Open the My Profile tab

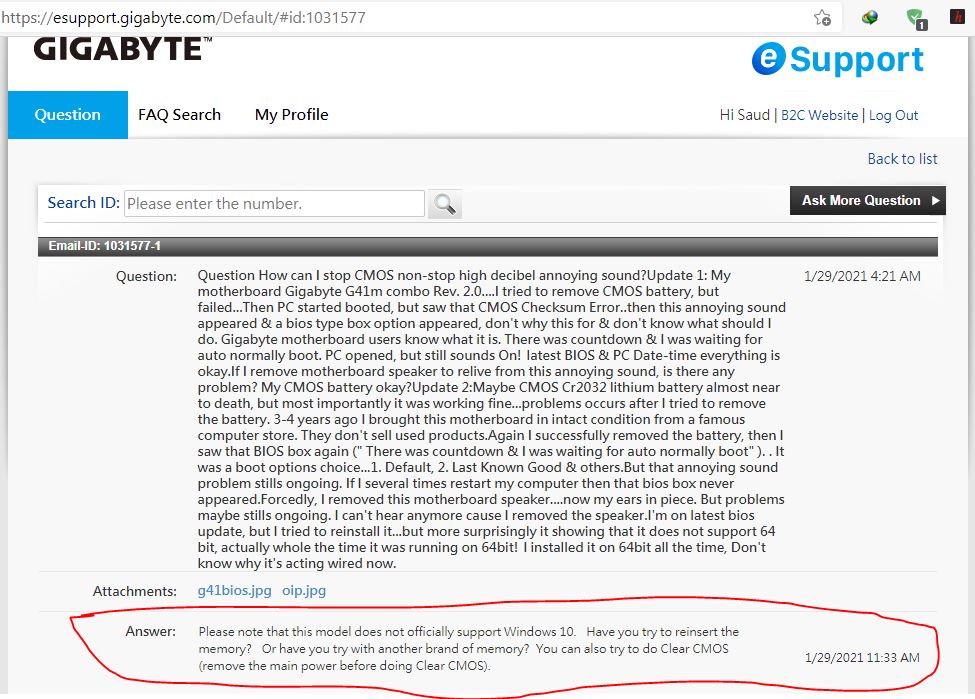point(292,115)
